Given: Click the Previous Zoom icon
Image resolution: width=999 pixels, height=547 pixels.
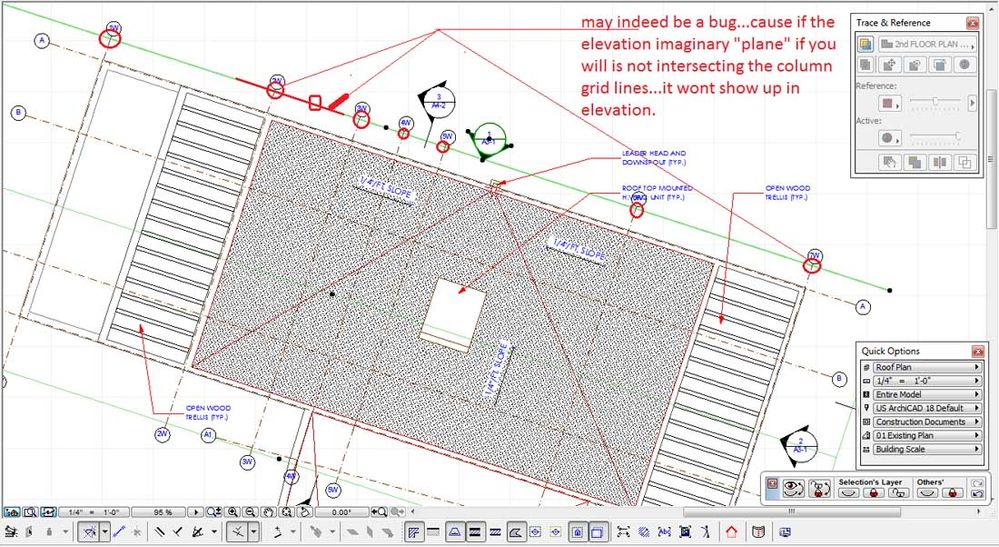Looking at the screenshot, I should 379,512.
